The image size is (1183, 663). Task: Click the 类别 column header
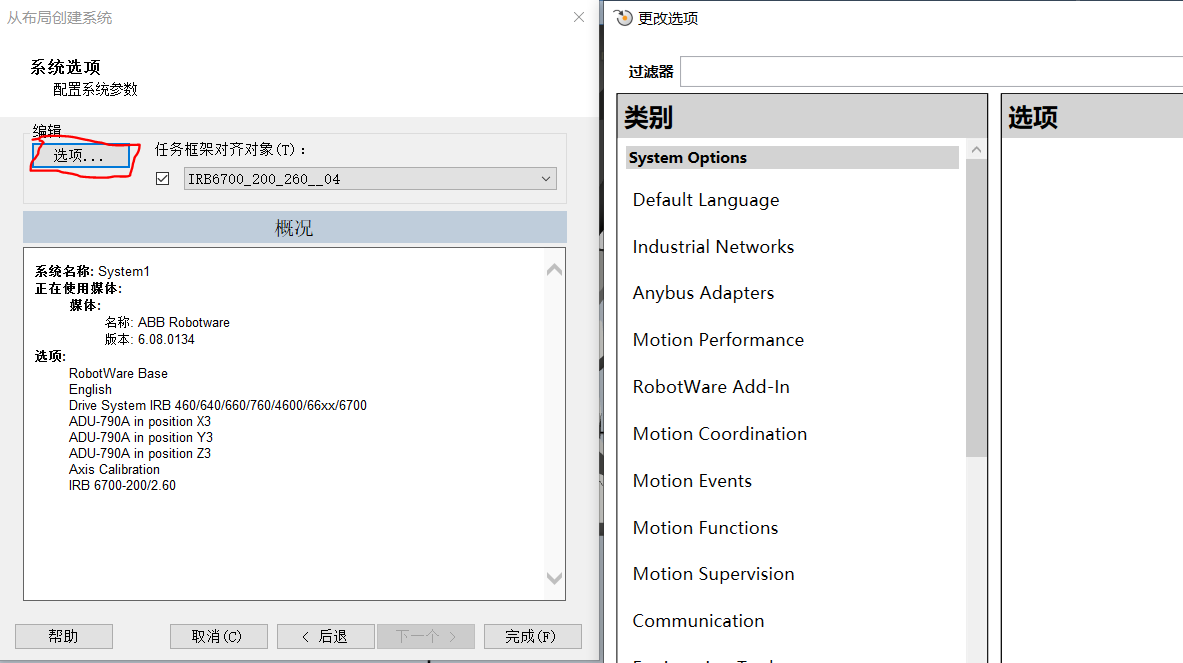(x=802, y=116)
